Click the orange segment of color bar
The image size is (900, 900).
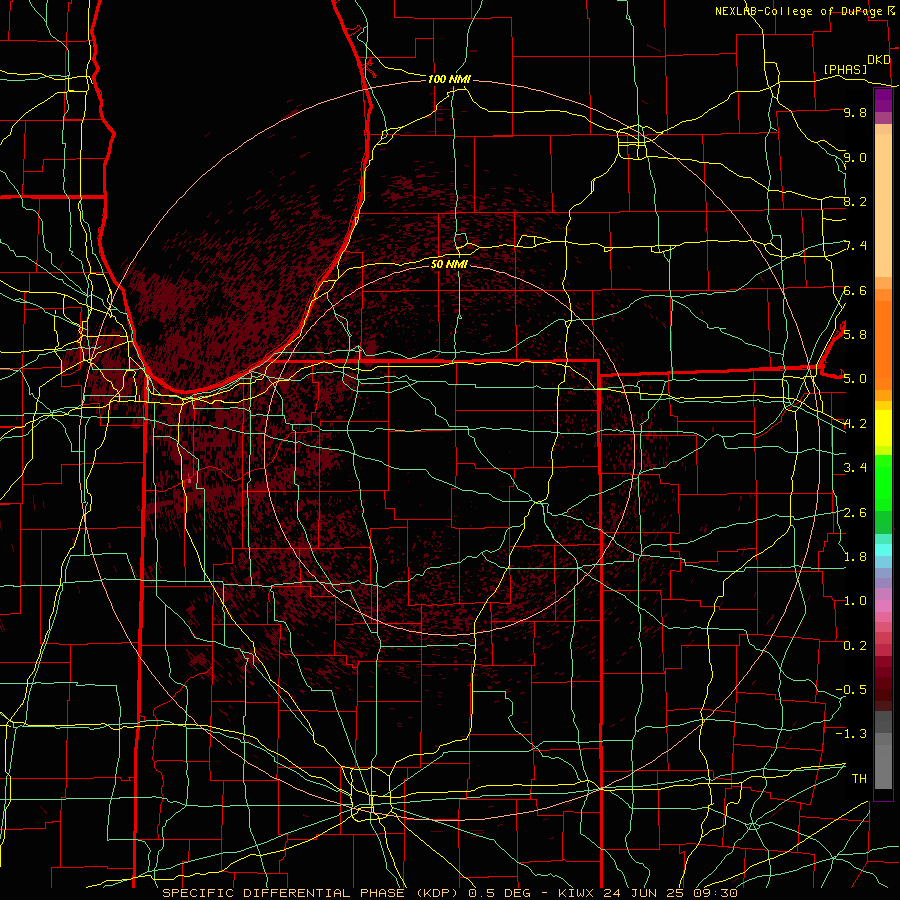[x=883, y=344]
